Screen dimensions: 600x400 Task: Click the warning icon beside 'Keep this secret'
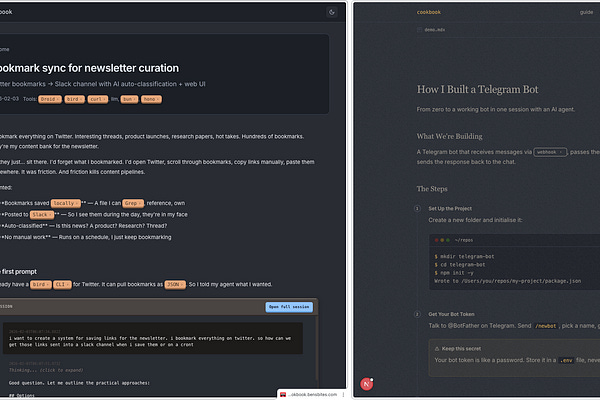(x=437, y=349)
